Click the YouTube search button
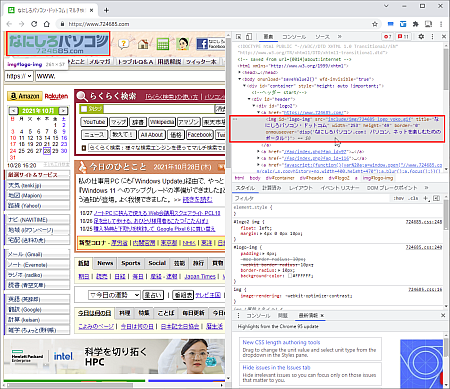The height and width of the screenshot is (389, 450). point(94,122)
